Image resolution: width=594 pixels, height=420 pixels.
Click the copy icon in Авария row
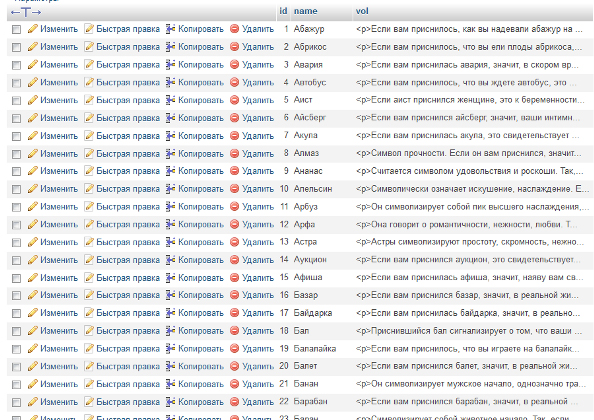point(170,64)
